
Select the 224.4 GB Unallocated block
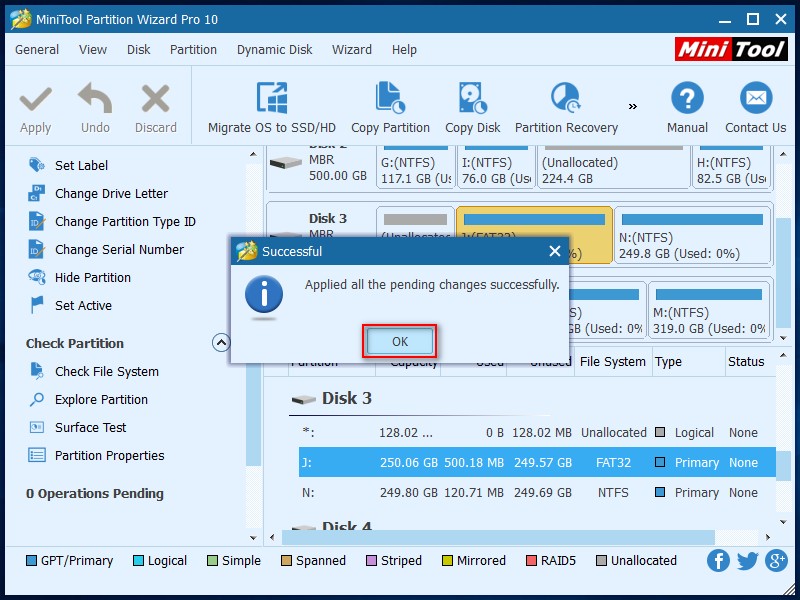[x=614, y=167]
